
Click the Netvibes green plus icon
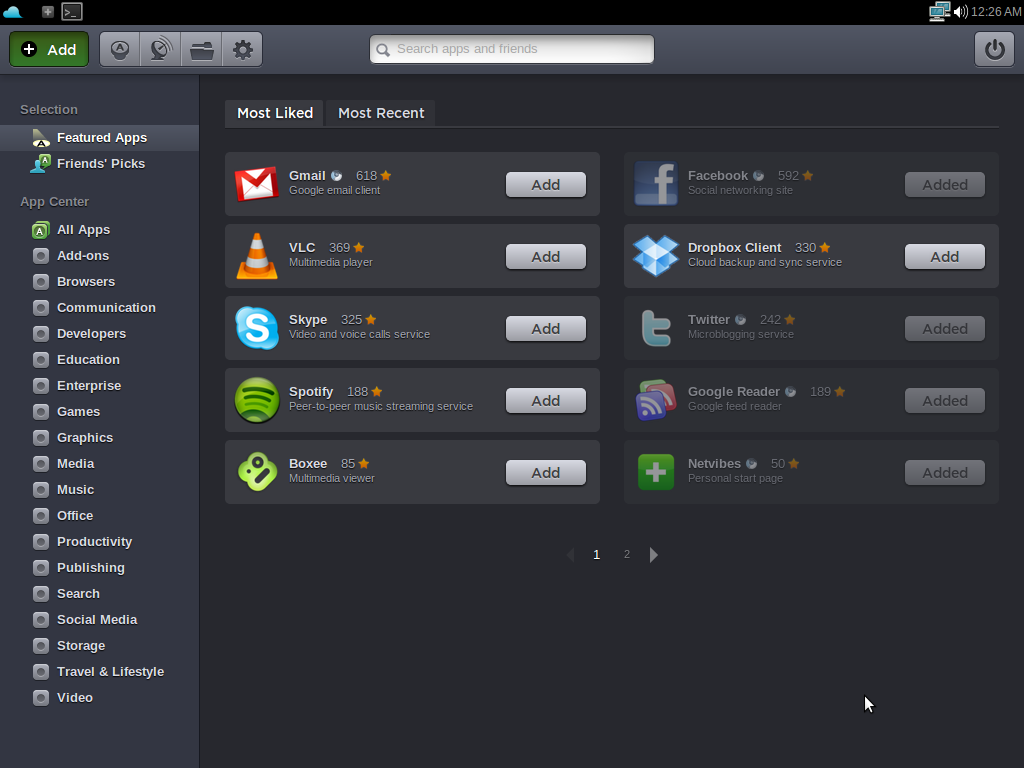[656, 472]
